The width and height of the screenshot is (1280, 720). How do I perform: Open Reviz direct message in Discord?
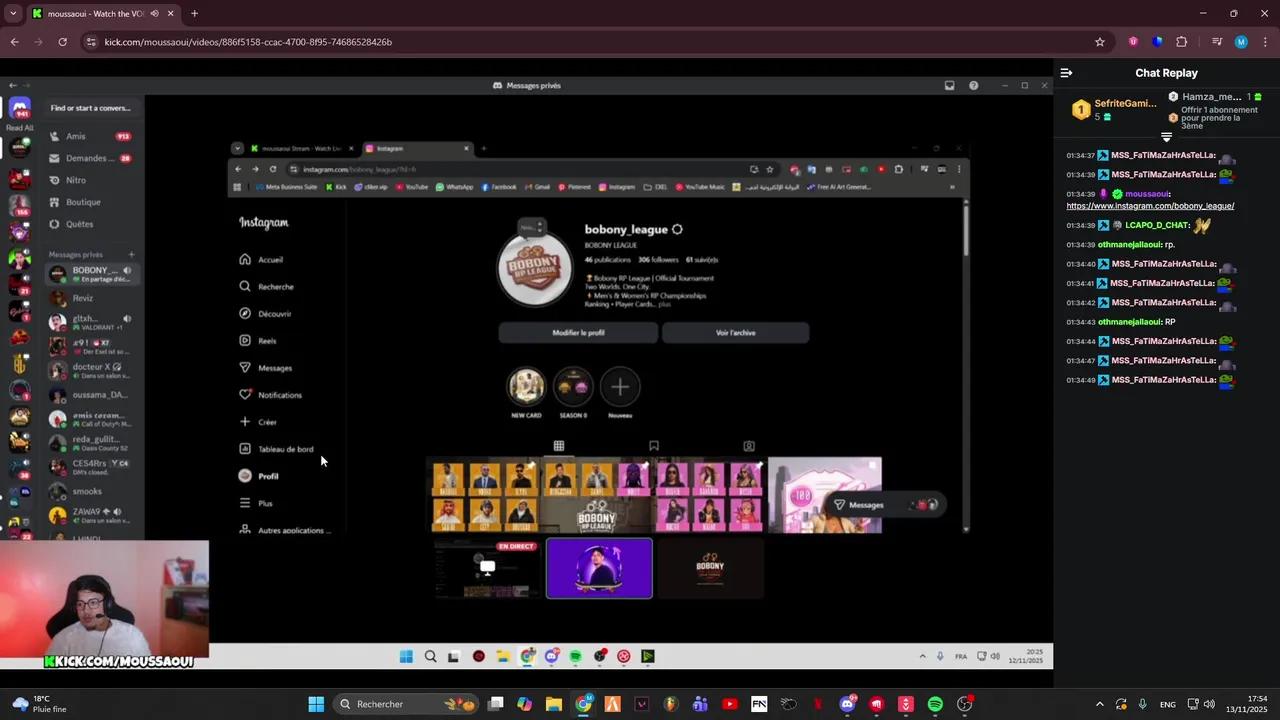click(92, 298)
